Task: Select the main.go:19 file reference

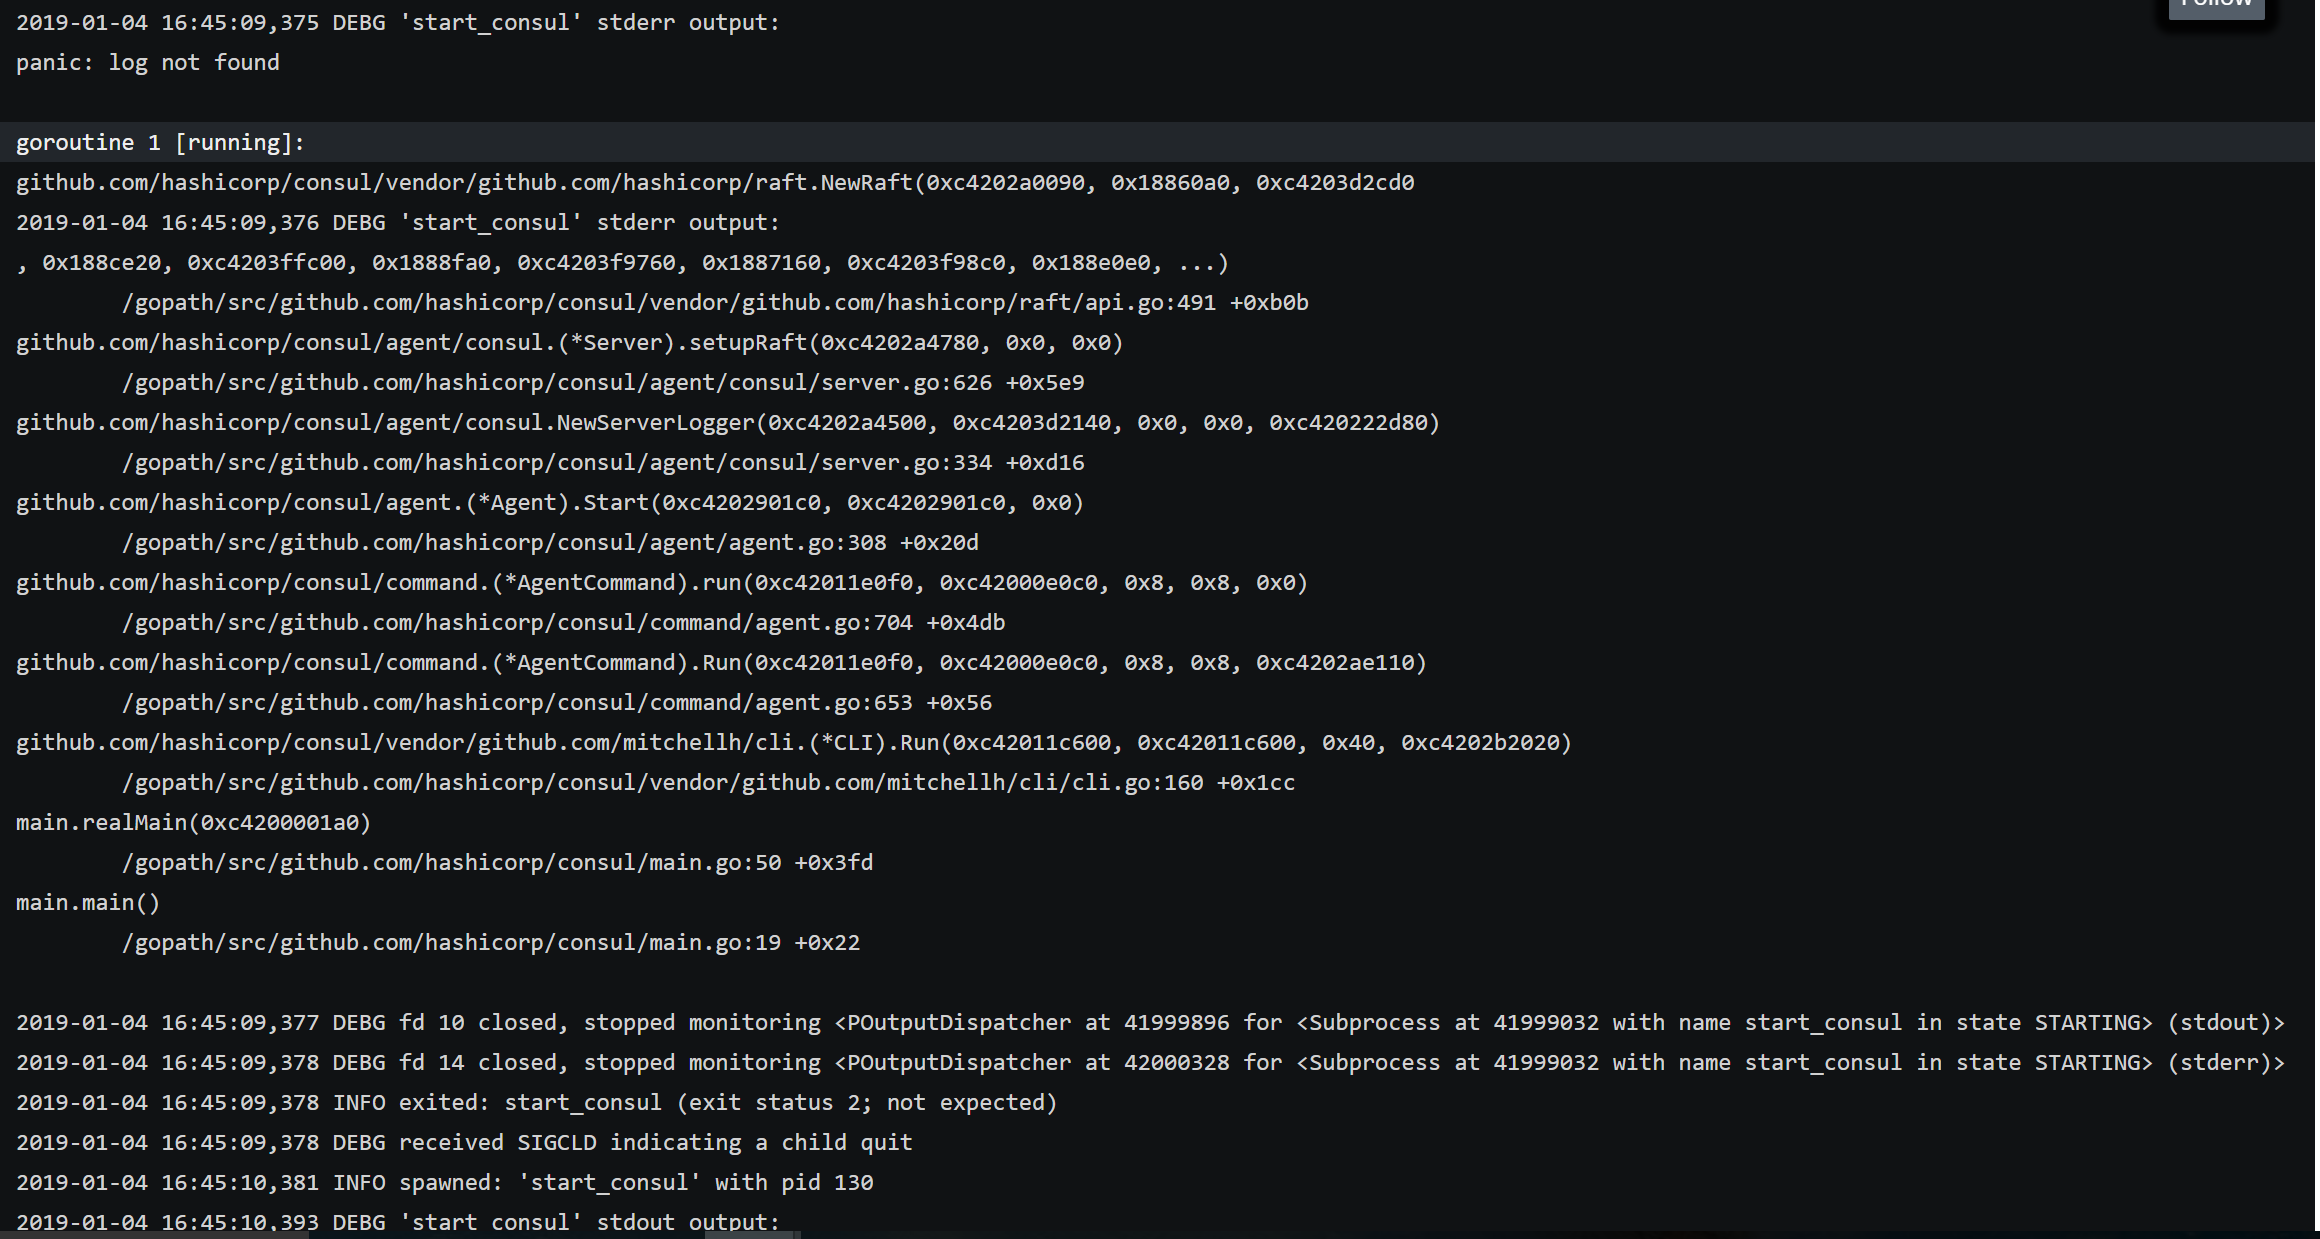Action: (x=490, y=942)
